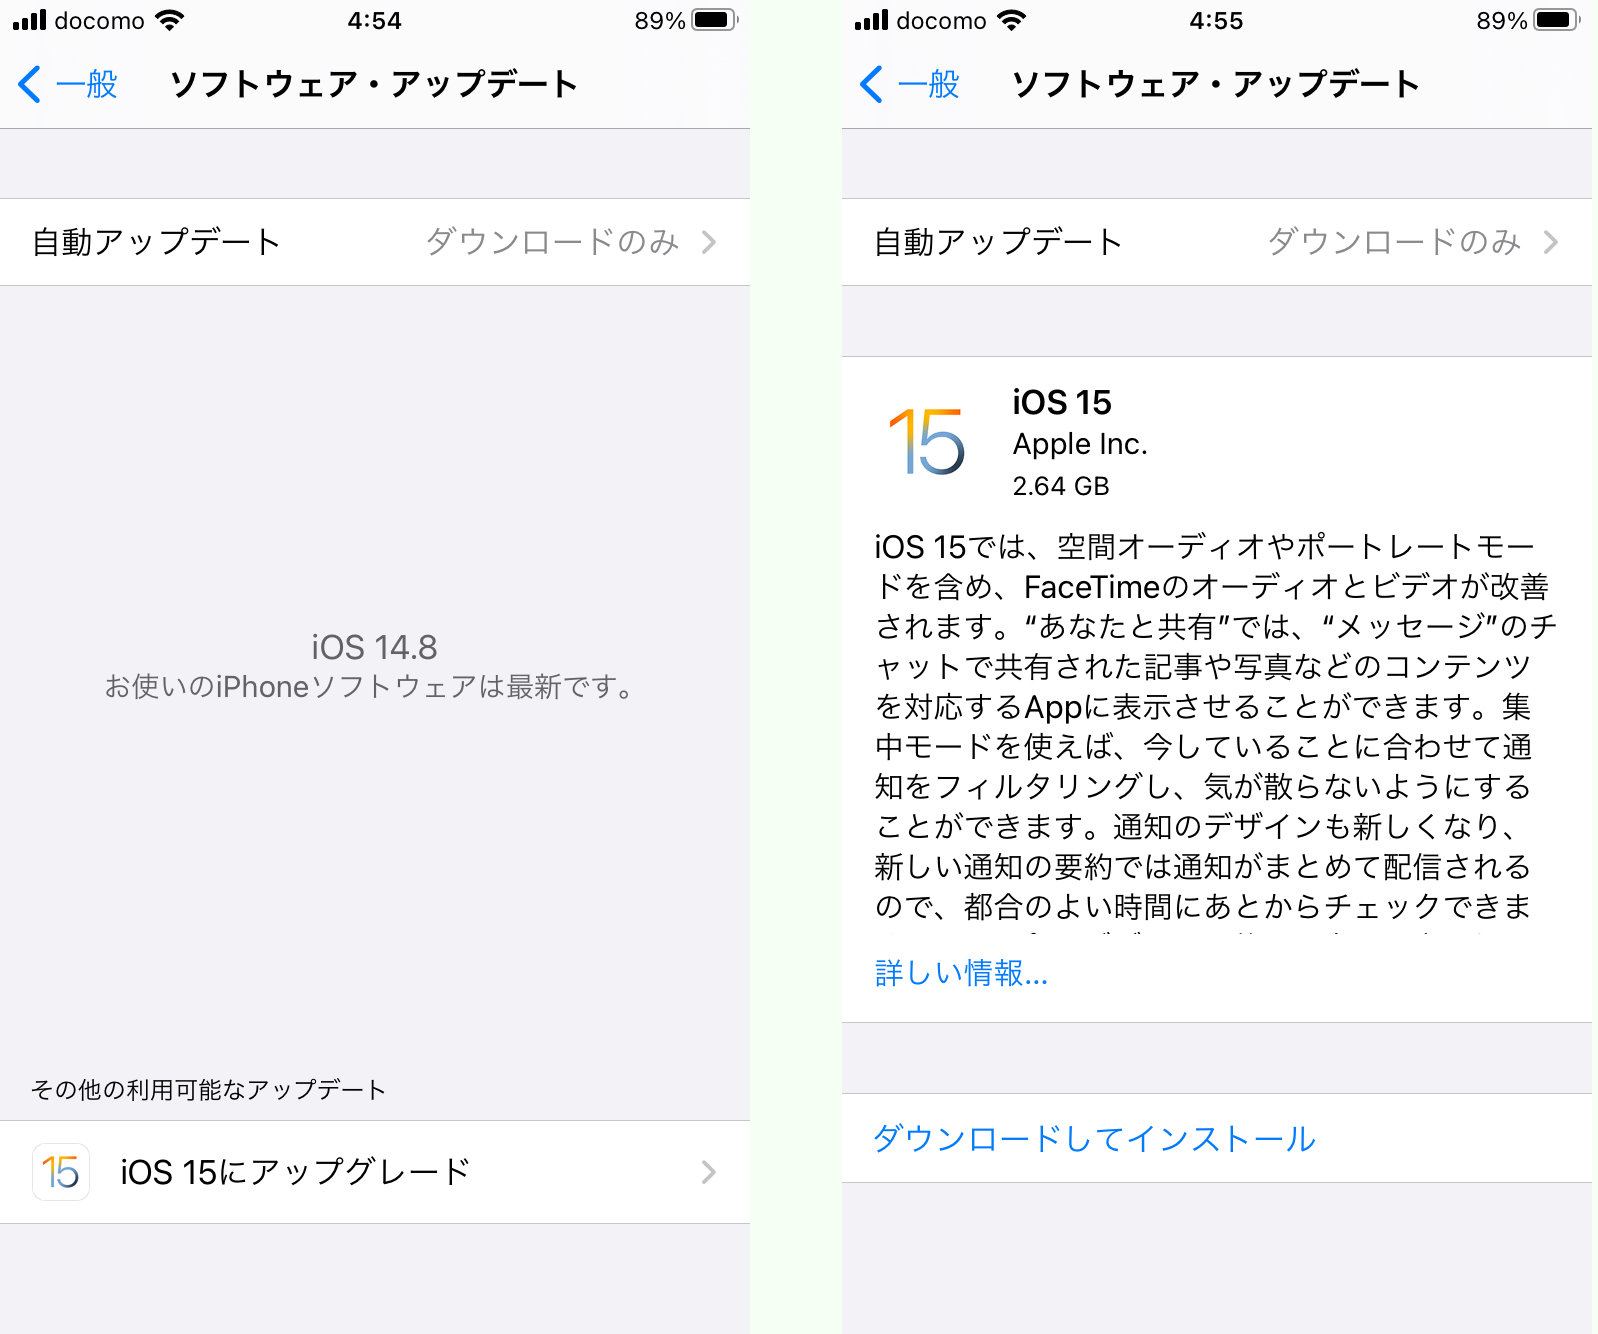This screenshot has width=1598, height=1334.
Task: Tap the Wi-Fi icon on the right screen
Action: click(1012, 20)
